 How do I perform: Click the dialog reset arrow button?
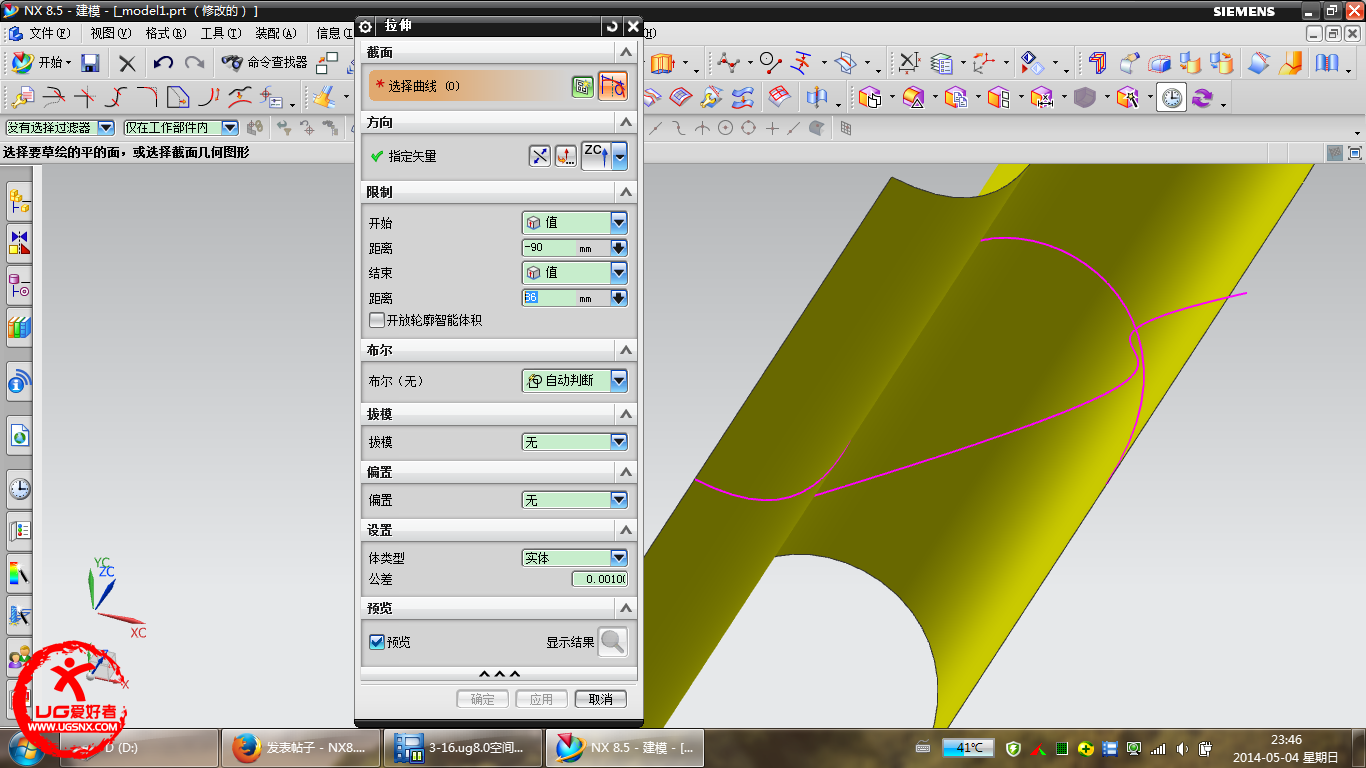pyautogui.click(x=612, y=26)
